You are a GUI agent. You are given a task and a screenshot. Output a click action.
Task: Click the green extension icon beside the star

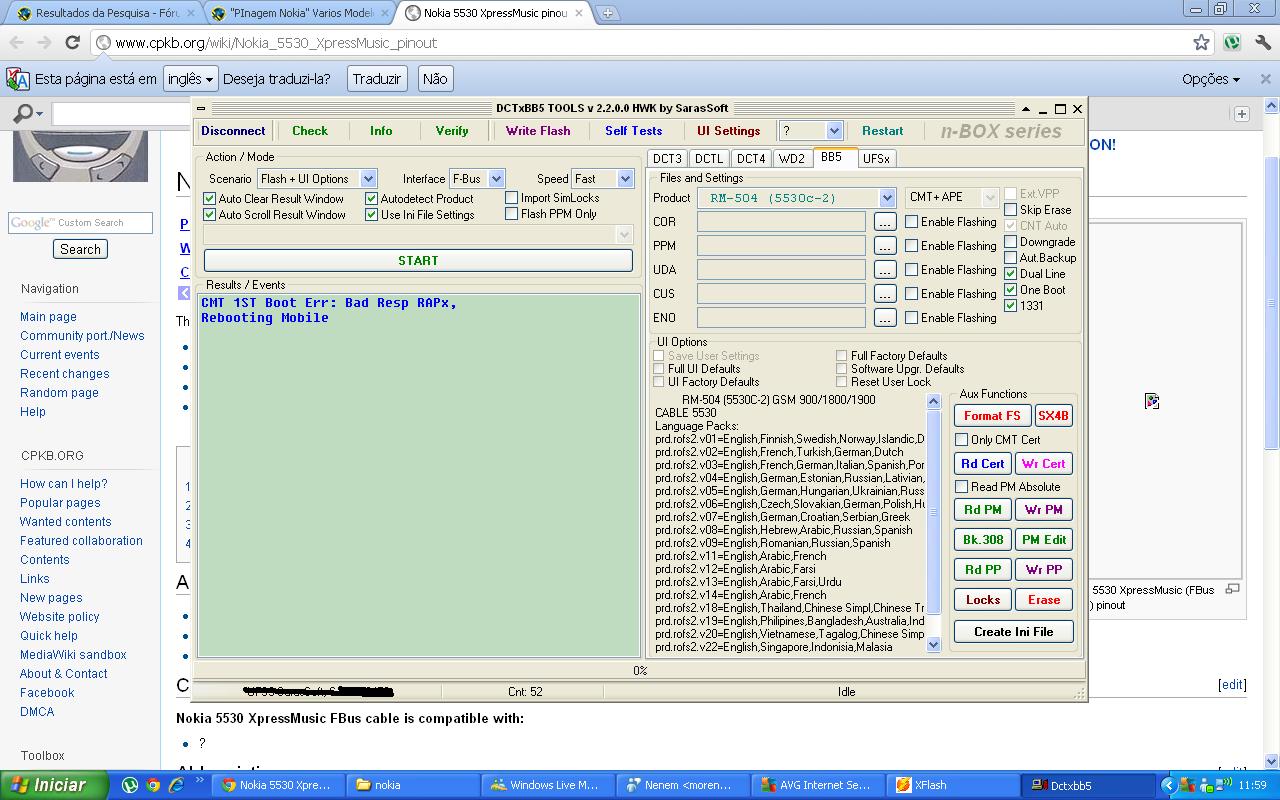coord(1232,42)
